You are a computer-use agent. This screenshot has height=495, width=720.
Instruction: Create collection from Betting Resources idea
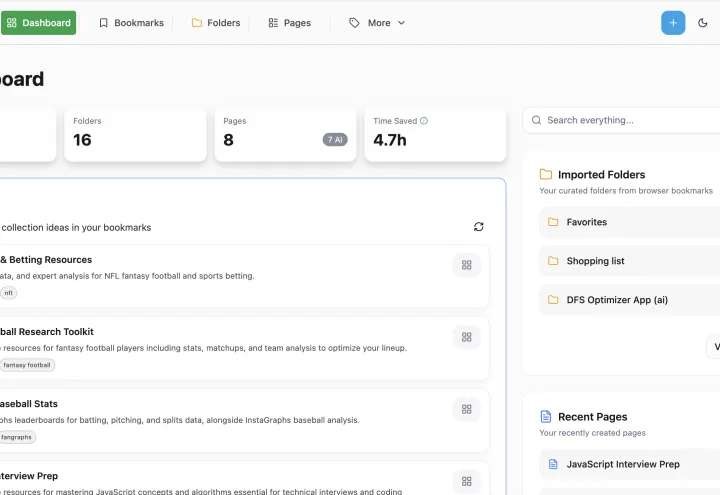point(467,265)
